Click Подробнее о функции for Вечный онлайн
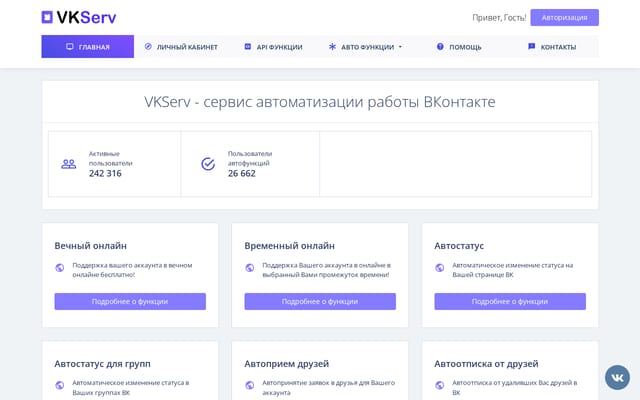 click(130, 301)
